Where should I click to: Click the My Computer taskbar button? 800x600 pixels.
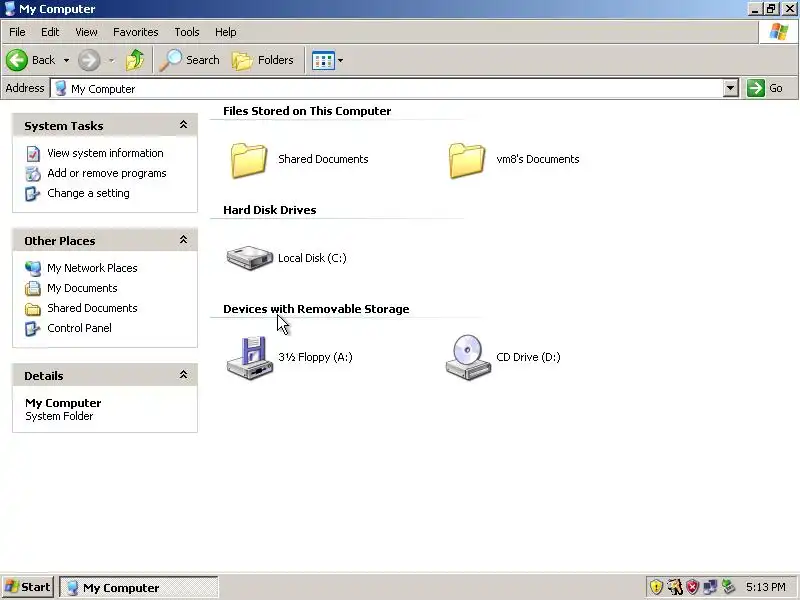point(139,588)
